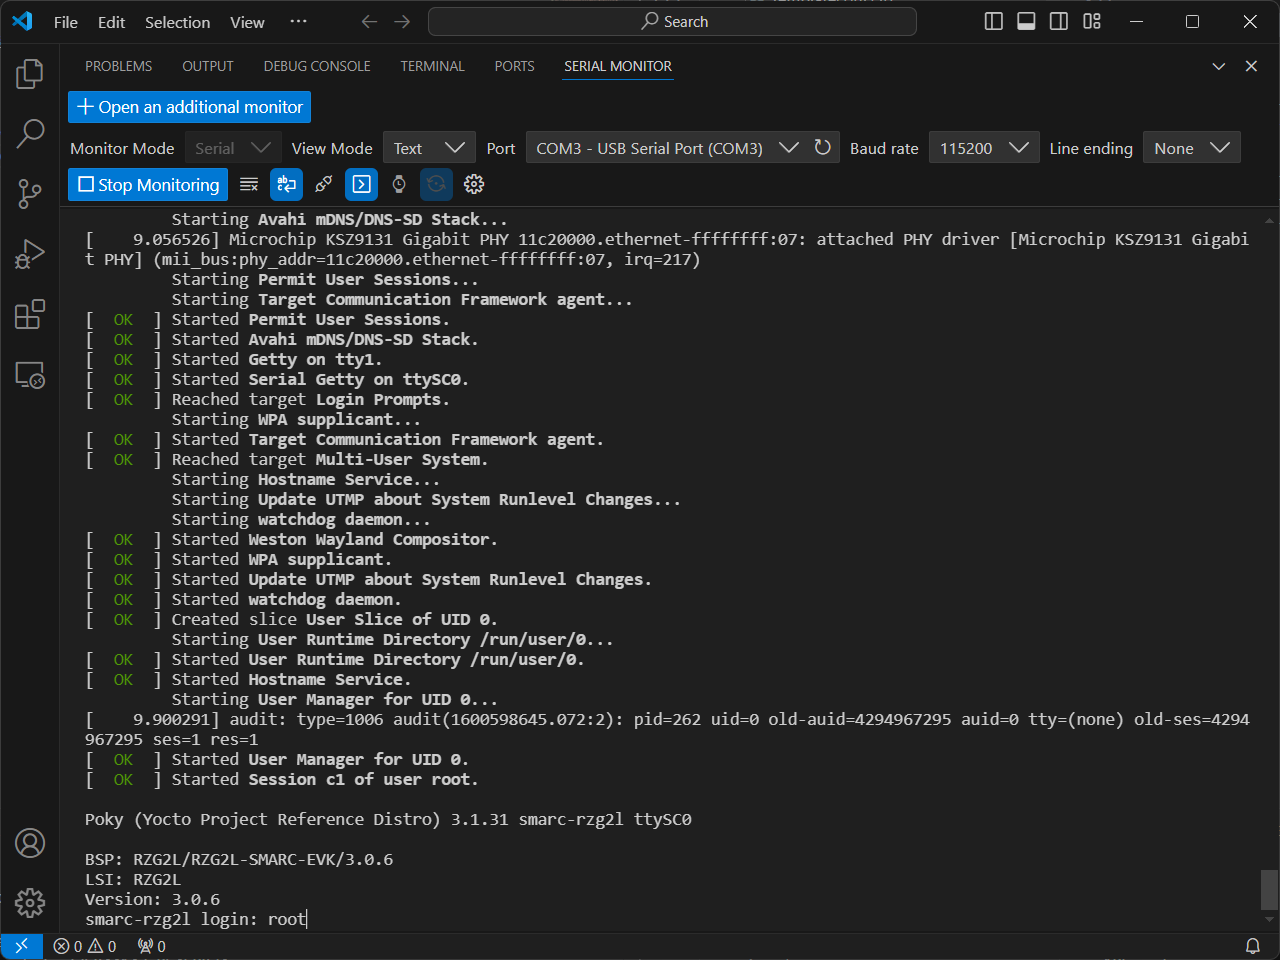This screenshot has width=1280, height=960.
Task: Open the Selection menu
Action: (177, 22)
